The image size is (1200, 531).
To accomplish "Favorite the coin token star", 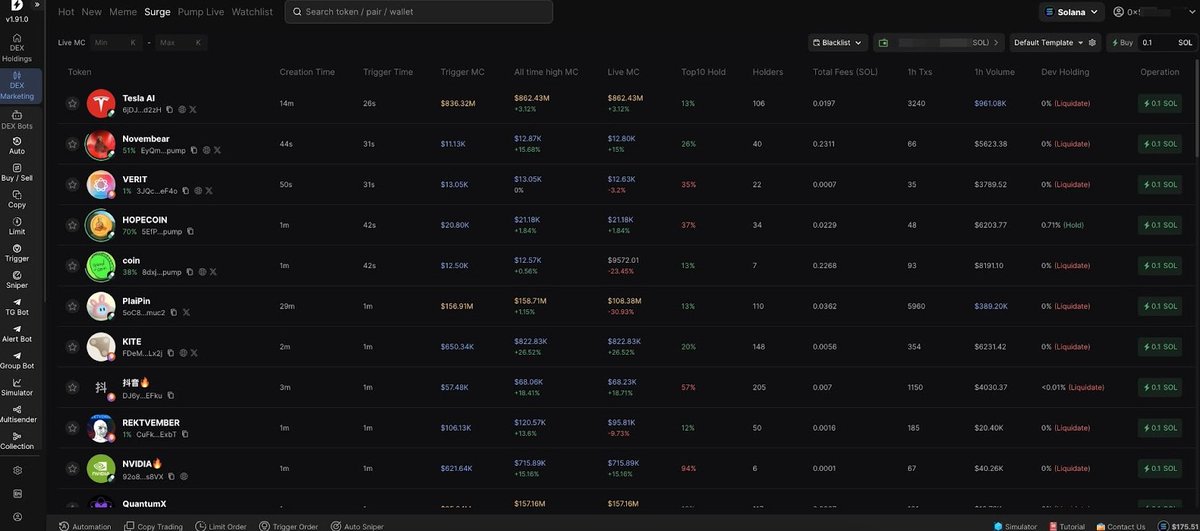I will coord(72,266).
